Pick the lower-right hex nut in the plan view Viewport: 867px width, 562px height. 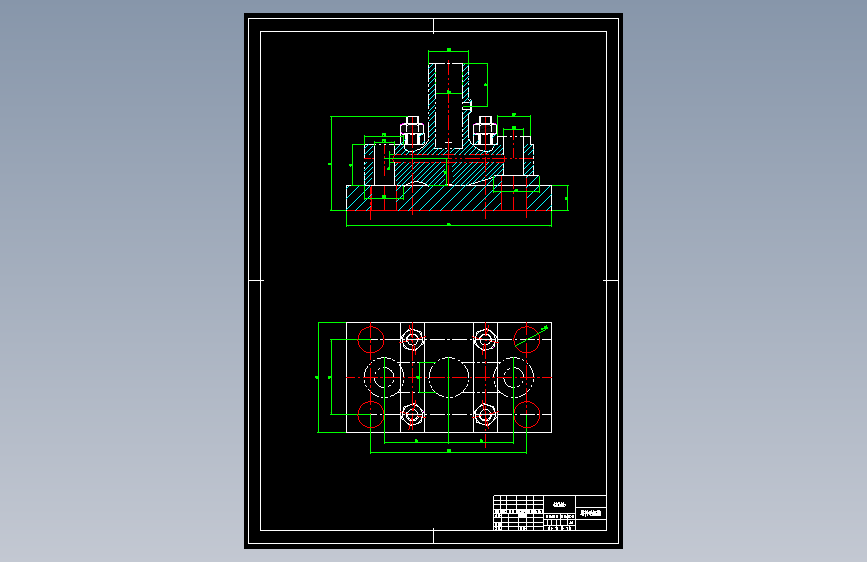point(485,415)
